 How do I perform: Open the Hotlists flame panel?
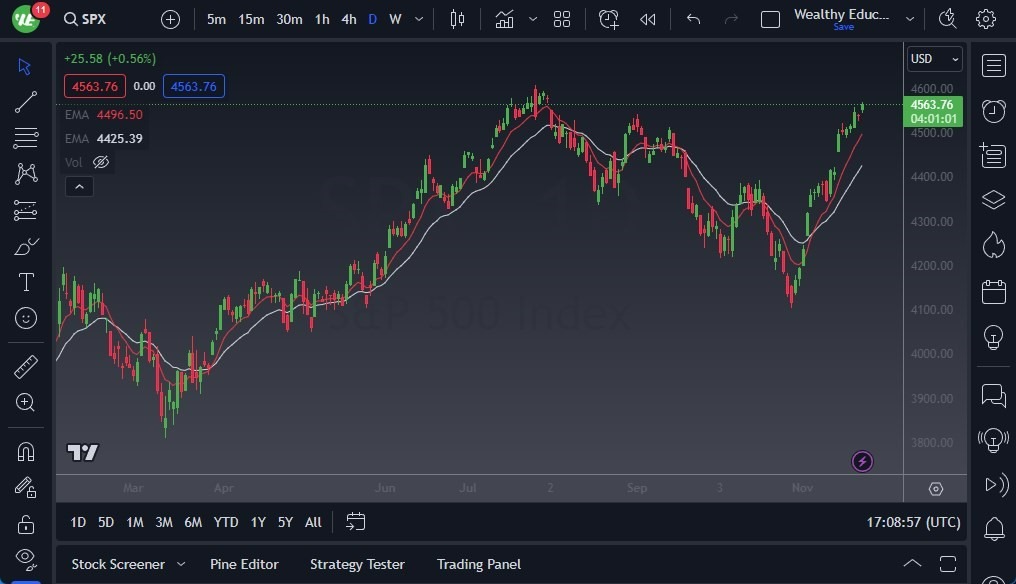point(993,245)
